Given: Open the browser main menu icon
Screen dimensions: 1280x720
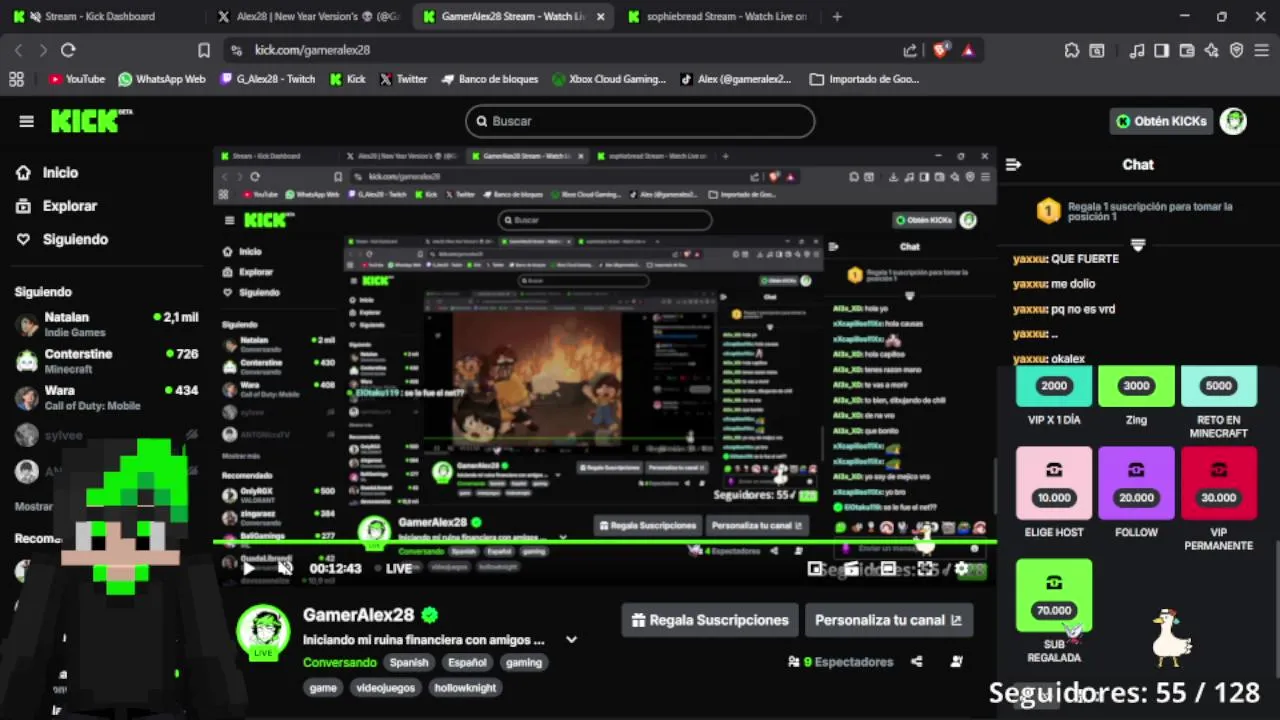Looking at the screenshot, I should (x=1261, y=50).
